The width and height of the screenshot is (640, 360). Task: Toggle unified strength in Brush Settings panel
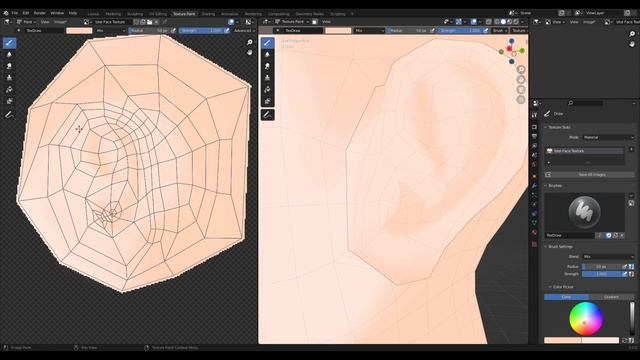pos(631,274)
